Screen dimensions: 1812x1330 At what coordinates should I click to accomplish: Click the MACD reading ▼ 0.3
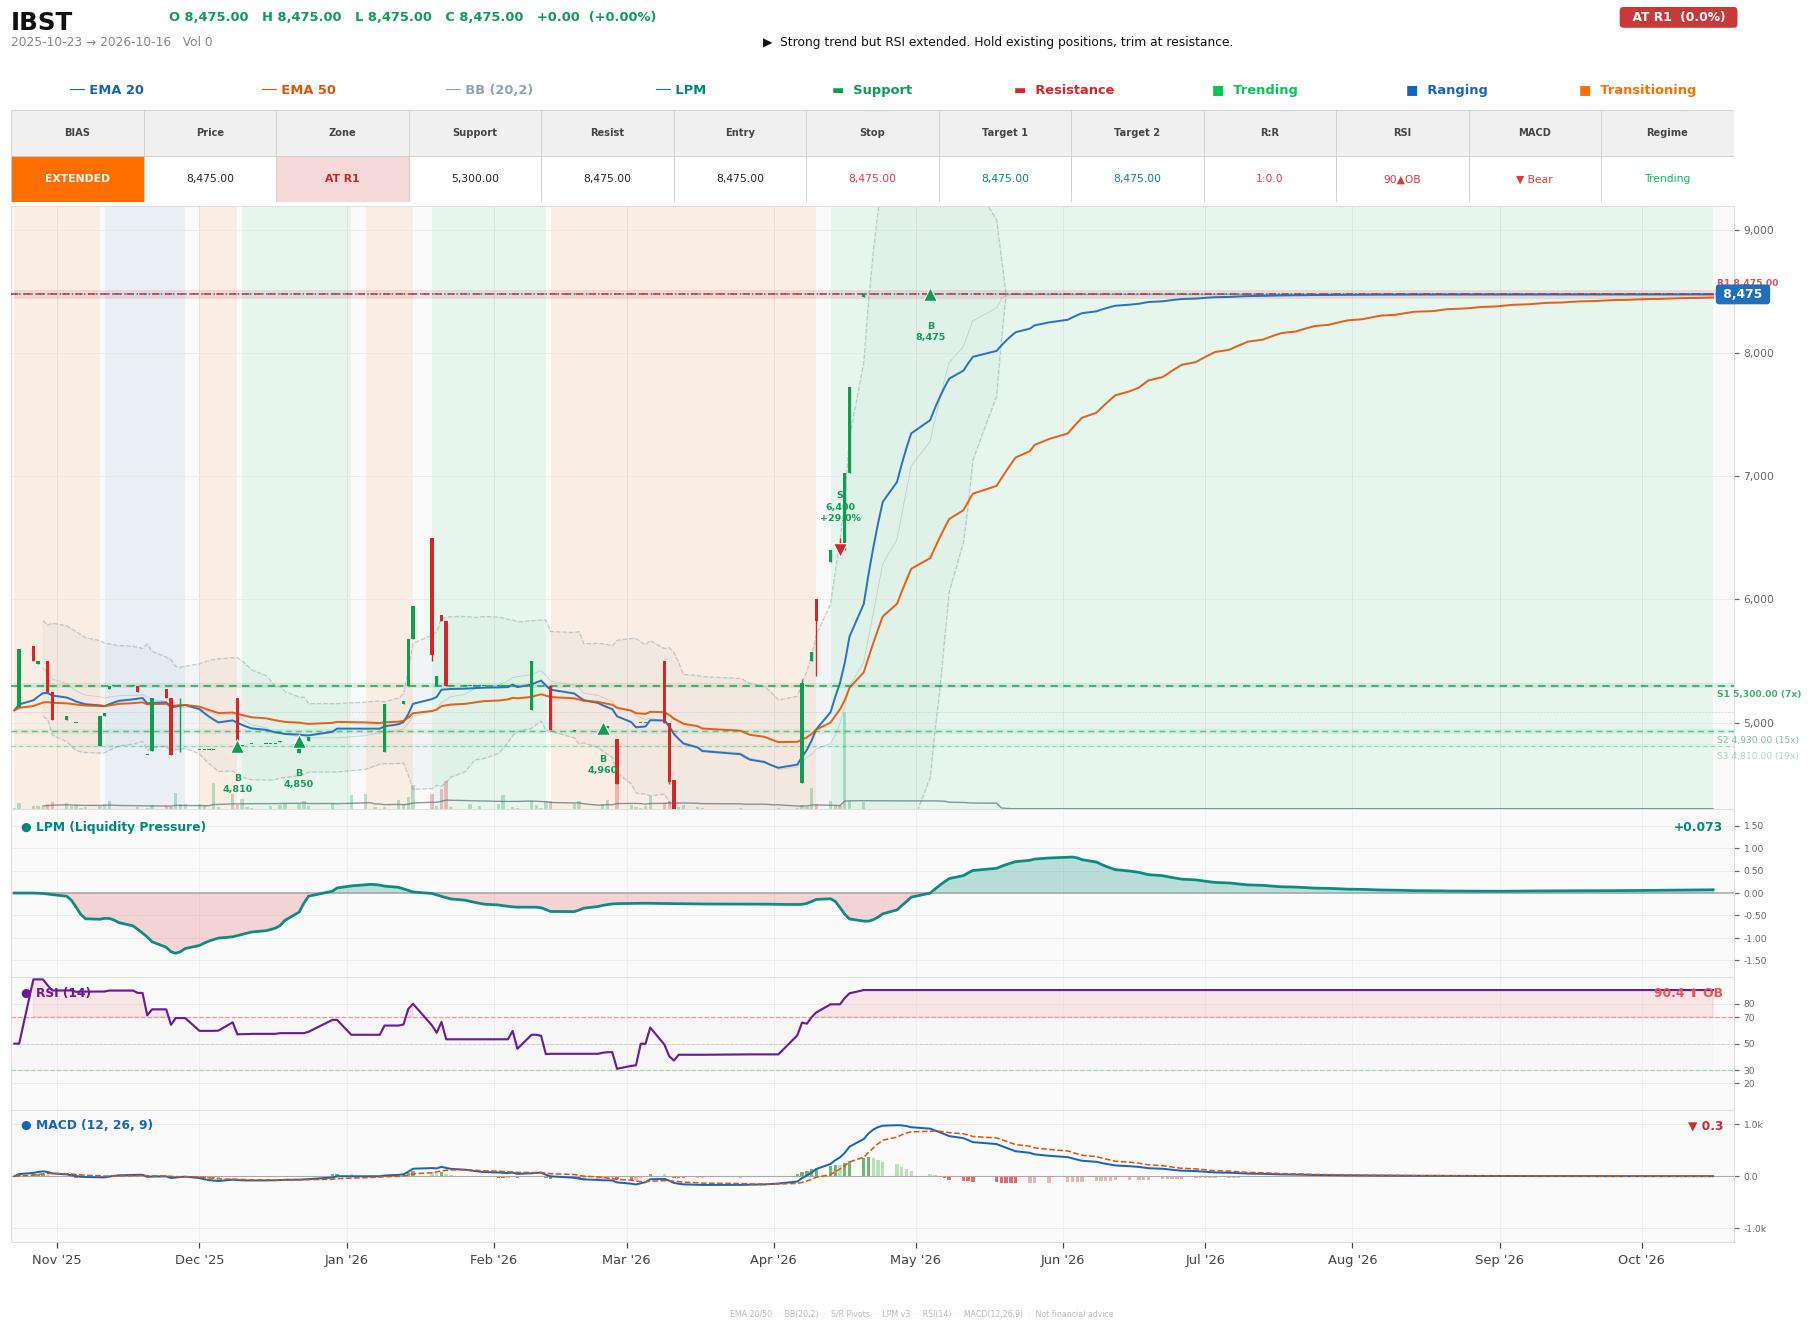click(x=1706, y=1126)
